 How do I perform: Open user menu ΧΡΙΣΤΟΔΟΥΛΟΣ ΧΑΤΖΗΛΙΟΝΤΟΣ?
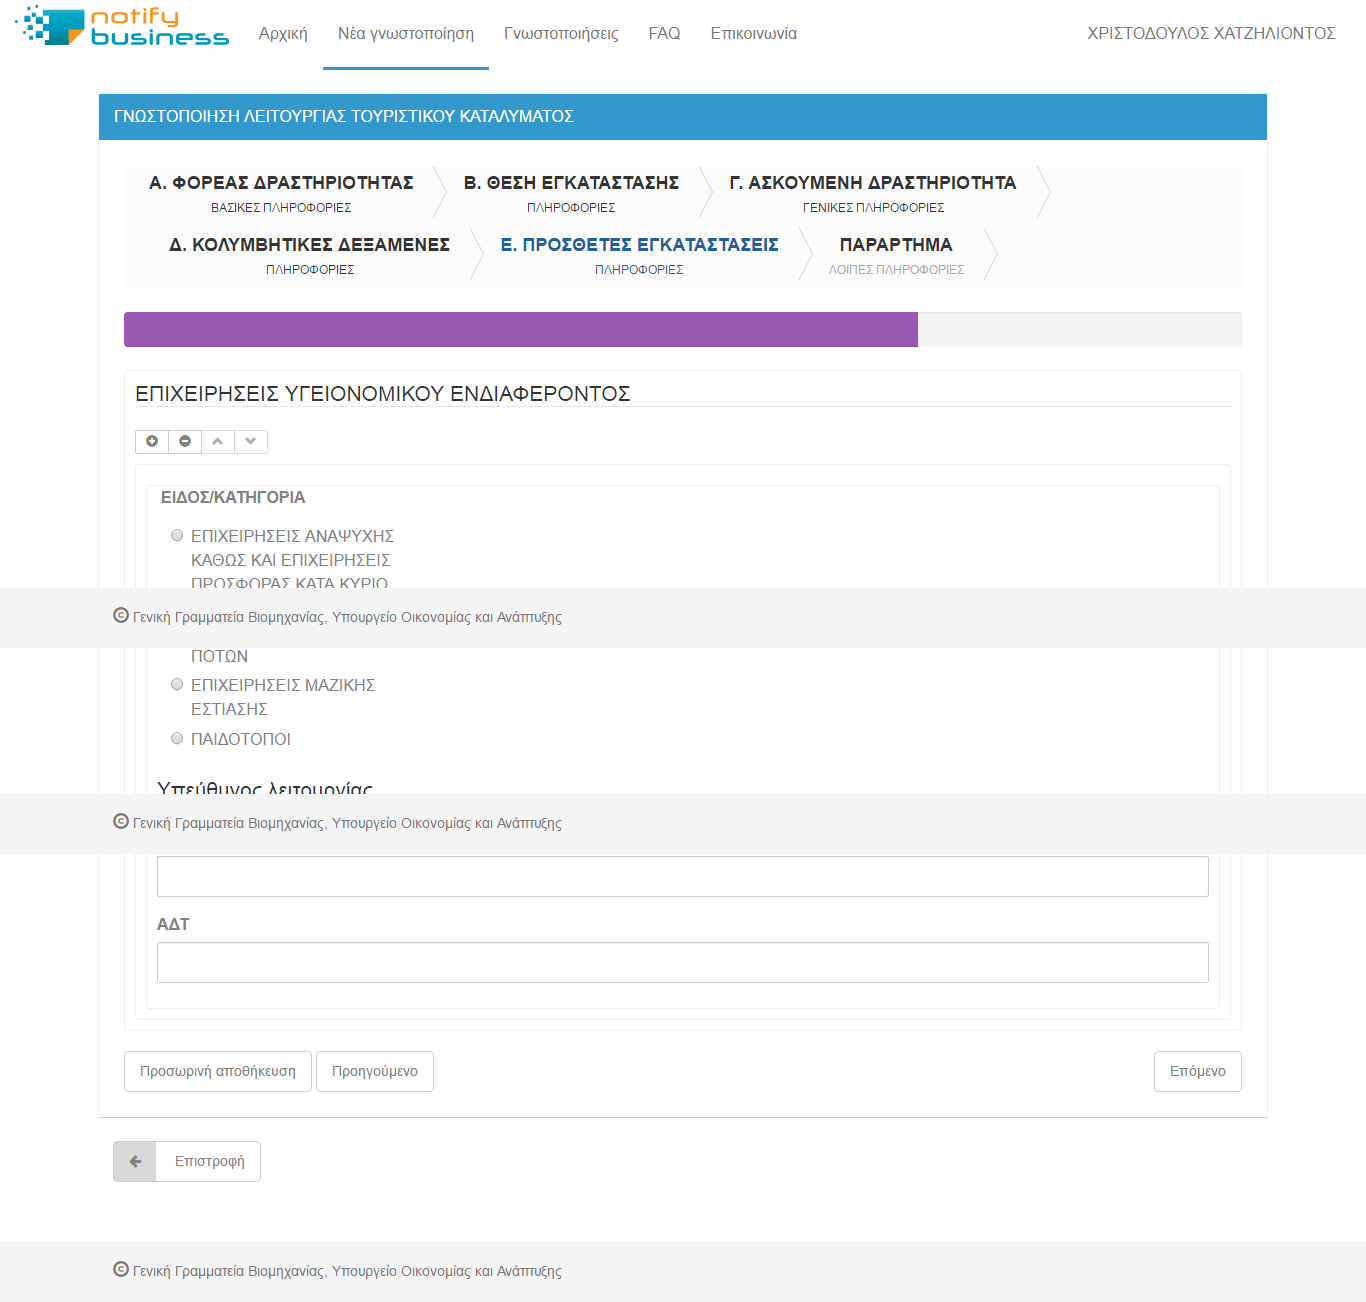pyautogui.click(x=1211, y=33)
